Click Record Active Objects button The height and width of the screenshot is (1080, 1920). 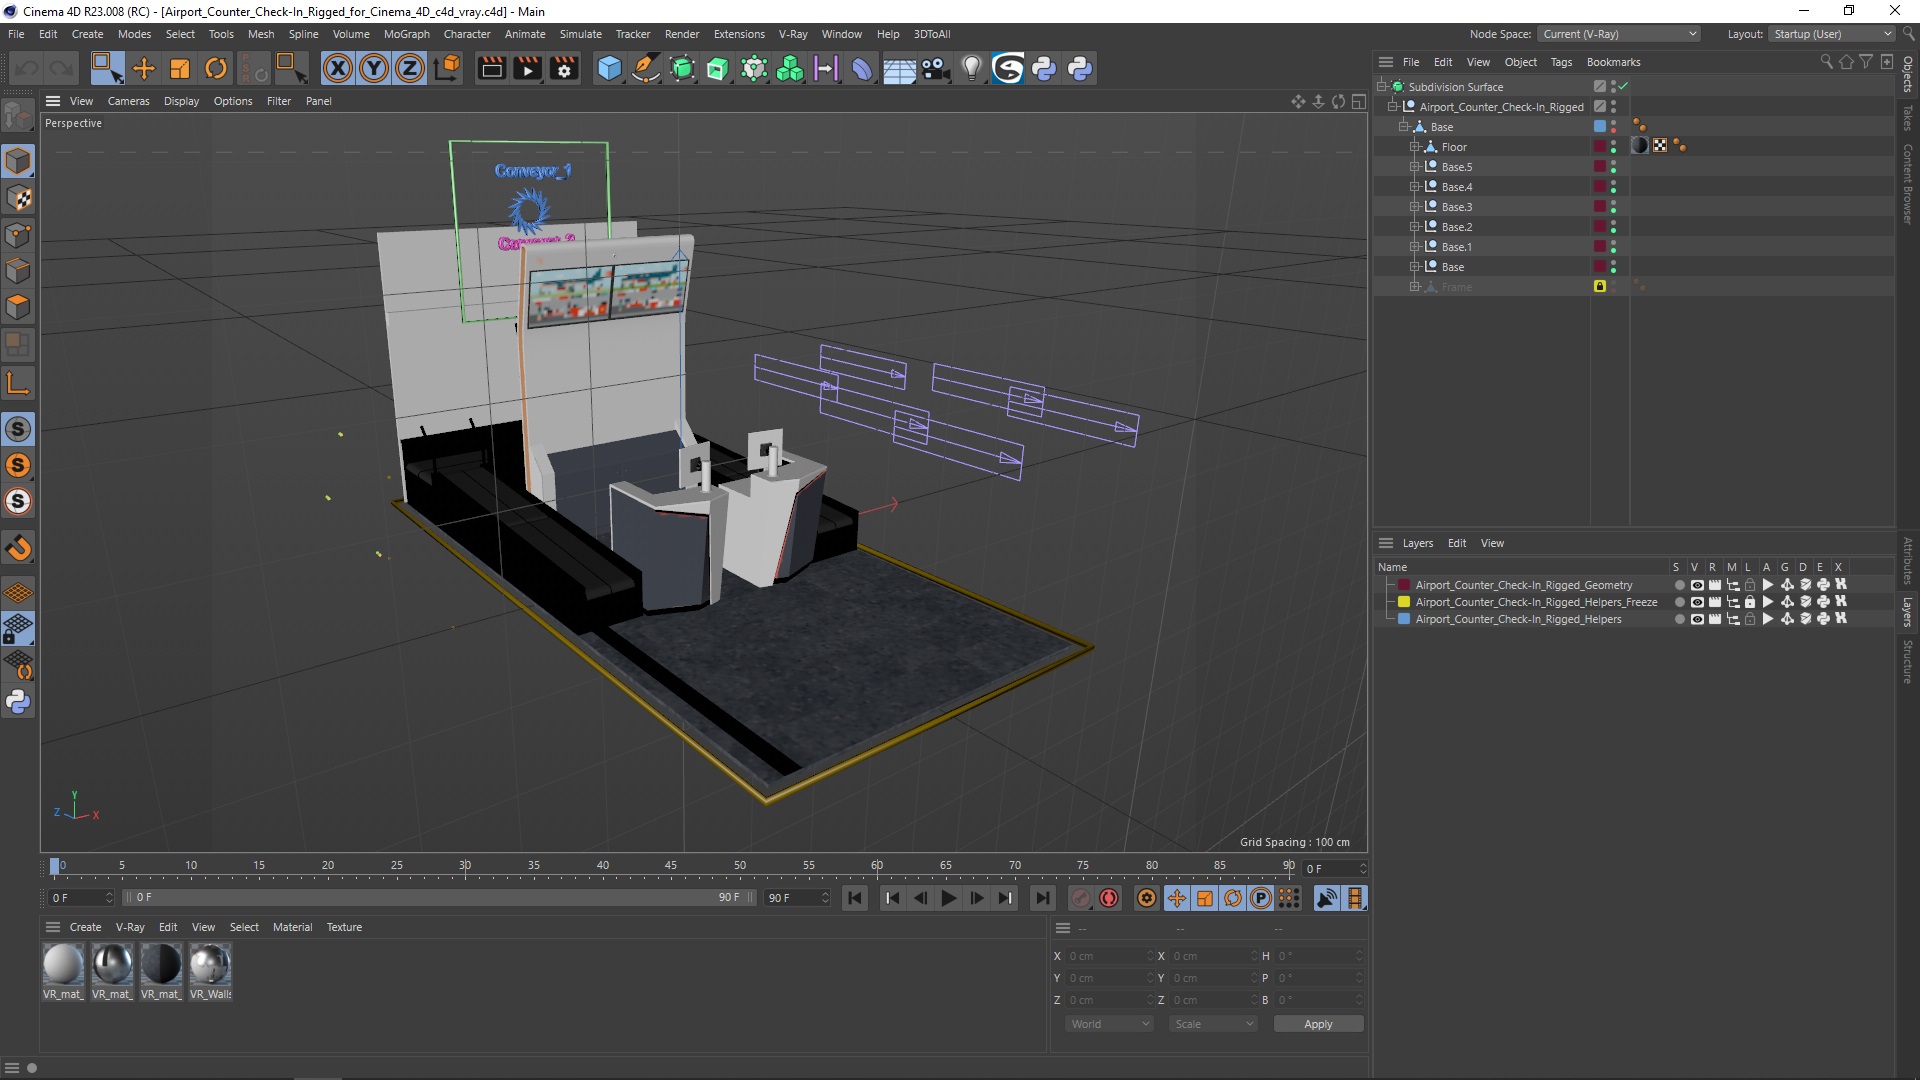coord(1081,898)
